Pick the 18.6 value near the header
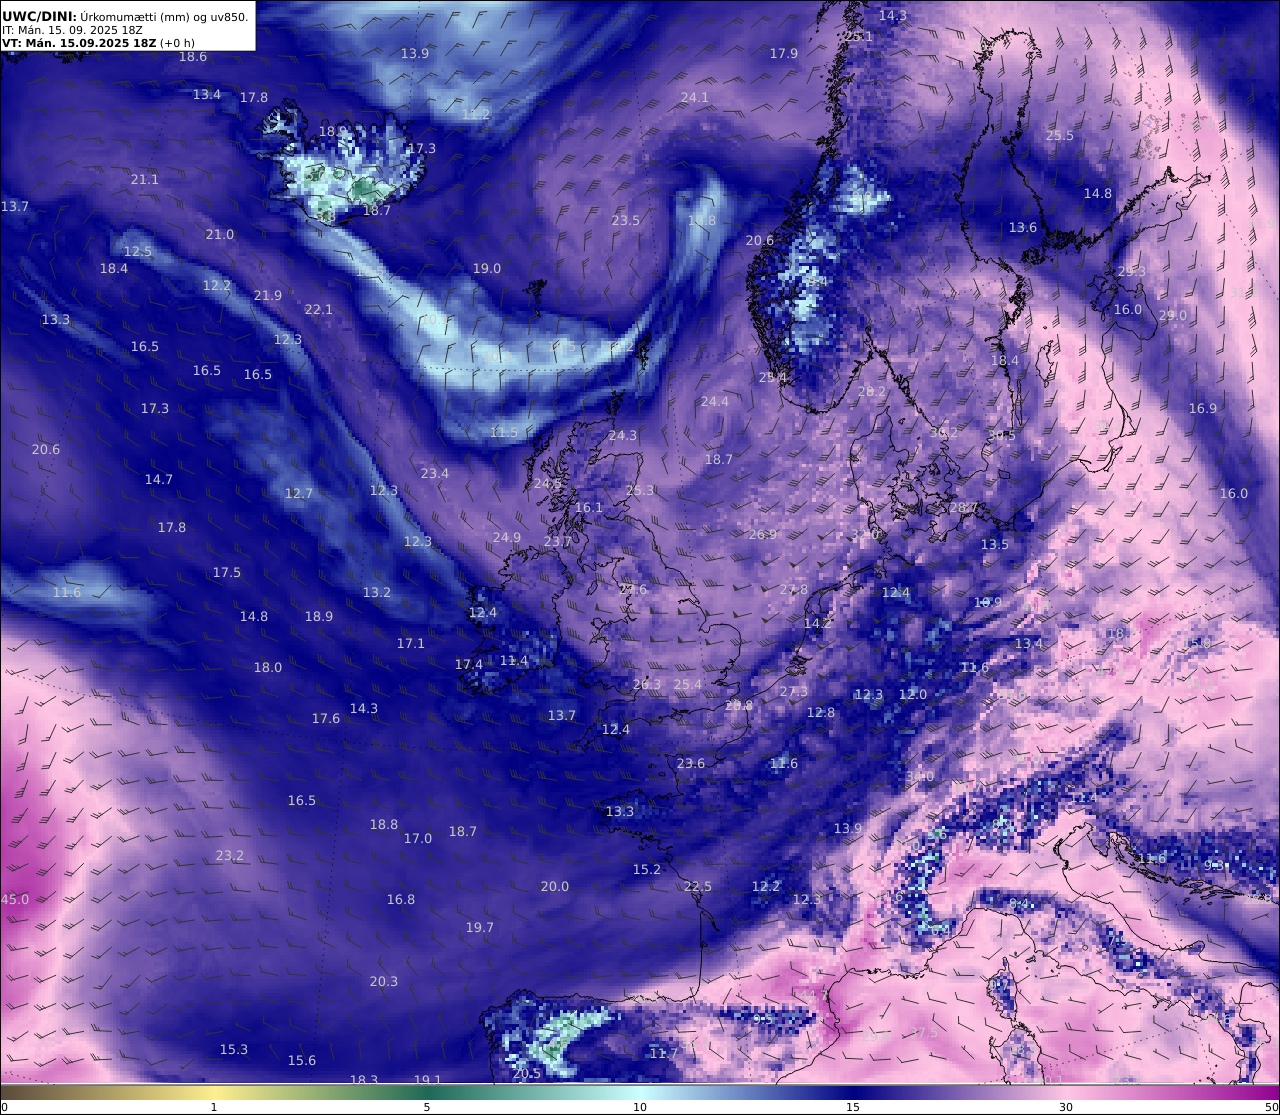The height and width of the screenshot is (1115, 1280). (x=193, y=57)
